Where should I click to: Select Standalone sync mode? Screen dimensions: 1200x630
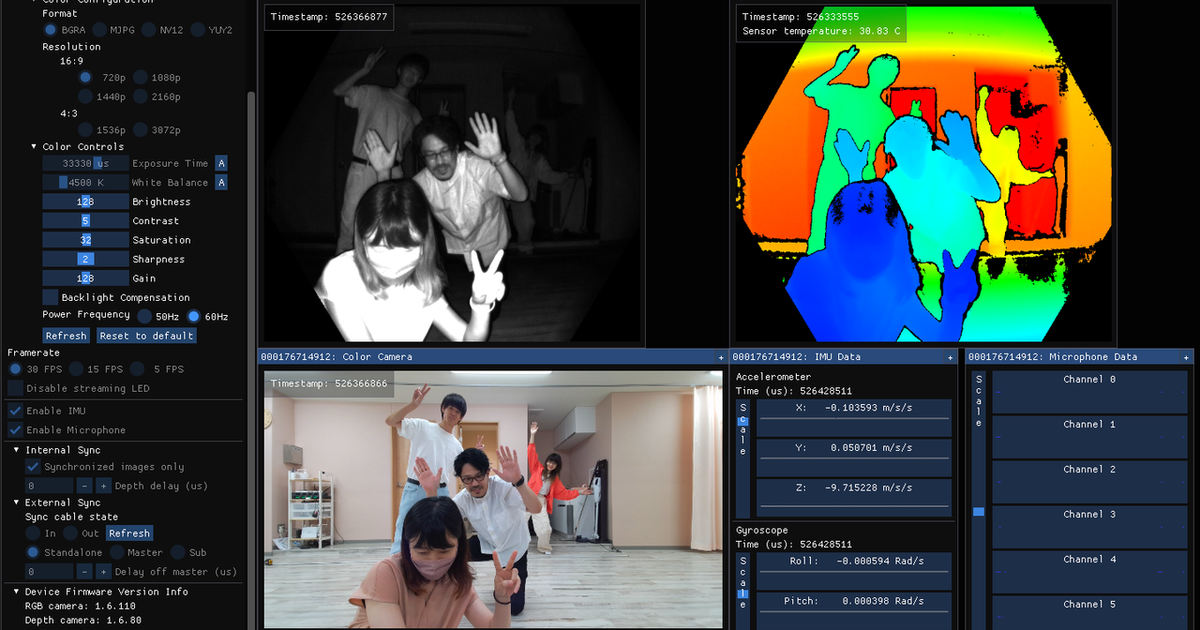pos(33,553)
